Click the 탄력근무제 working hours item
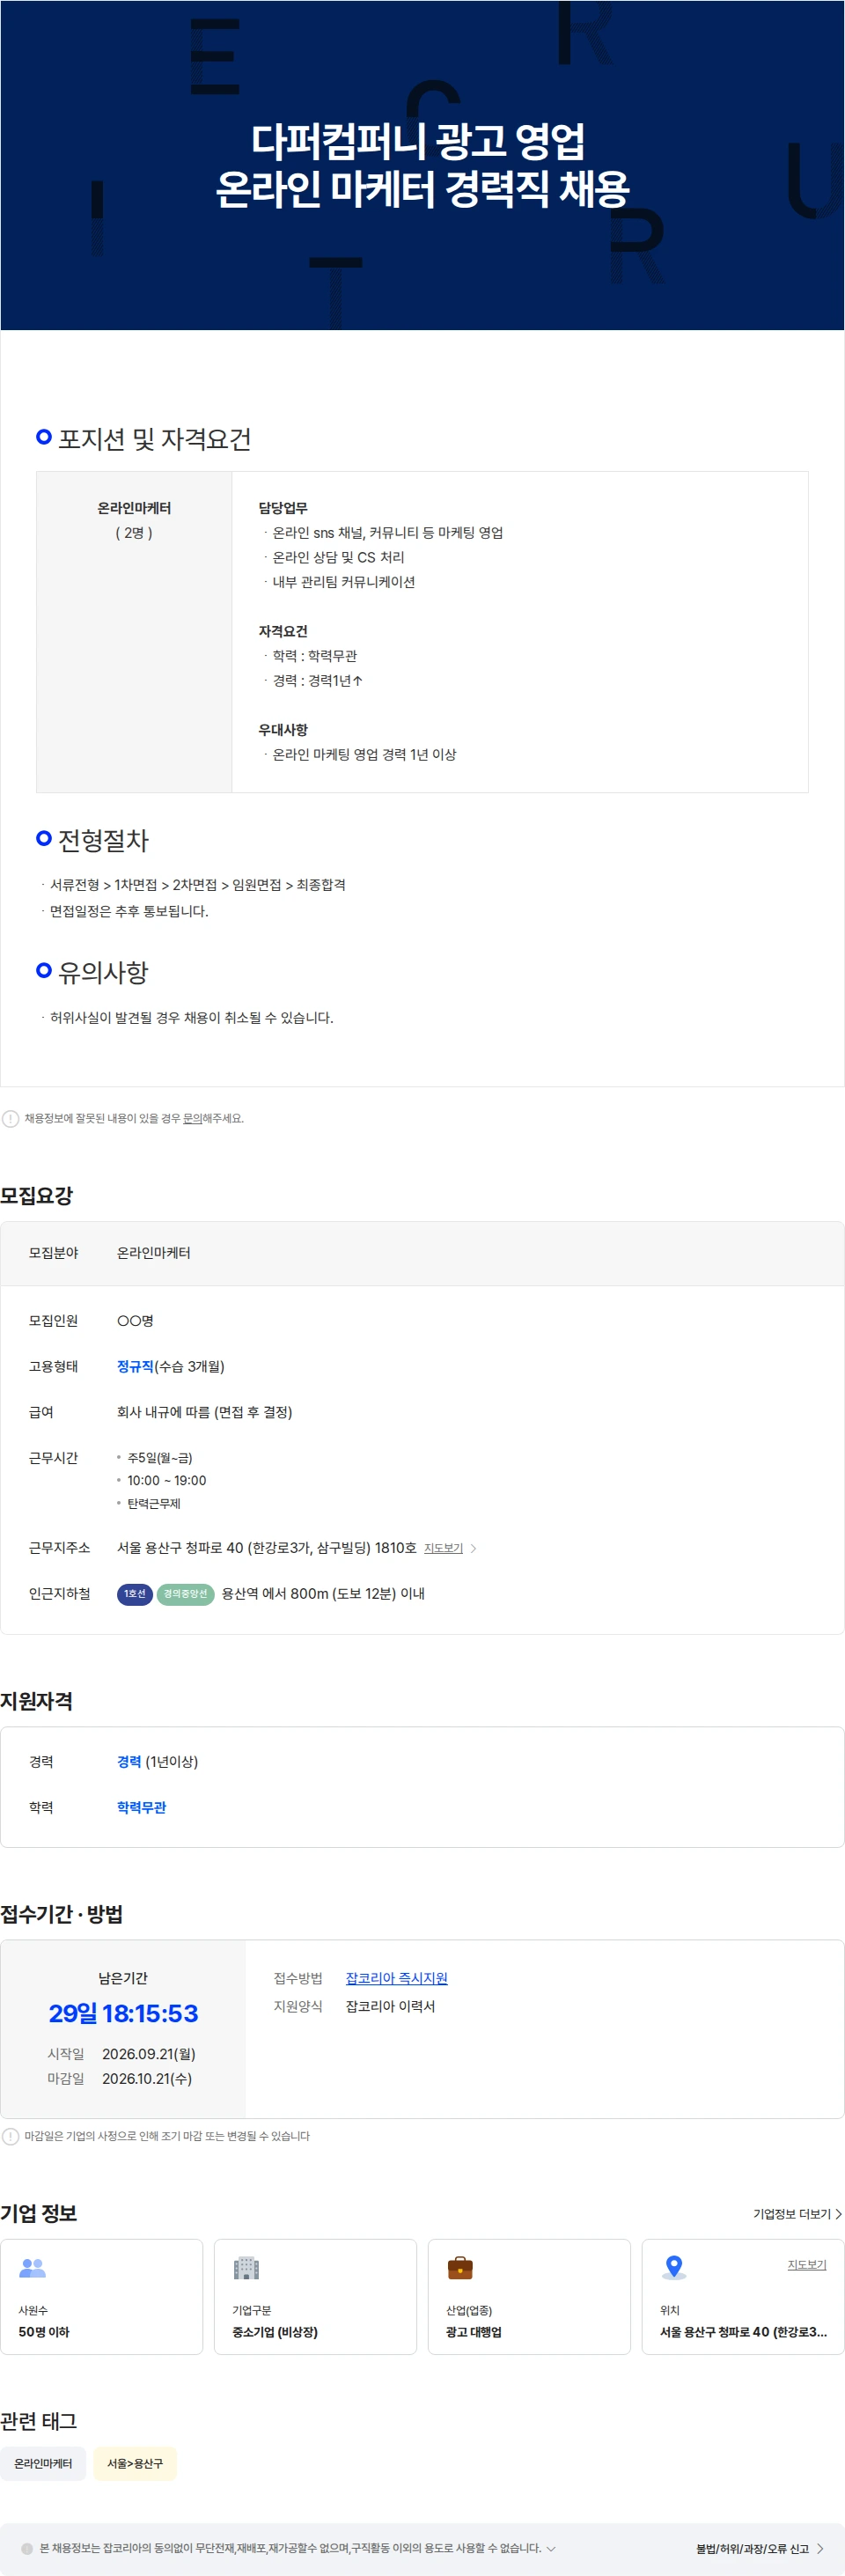This screenshot has height=2576, width=845. [x=154, y=1504]
